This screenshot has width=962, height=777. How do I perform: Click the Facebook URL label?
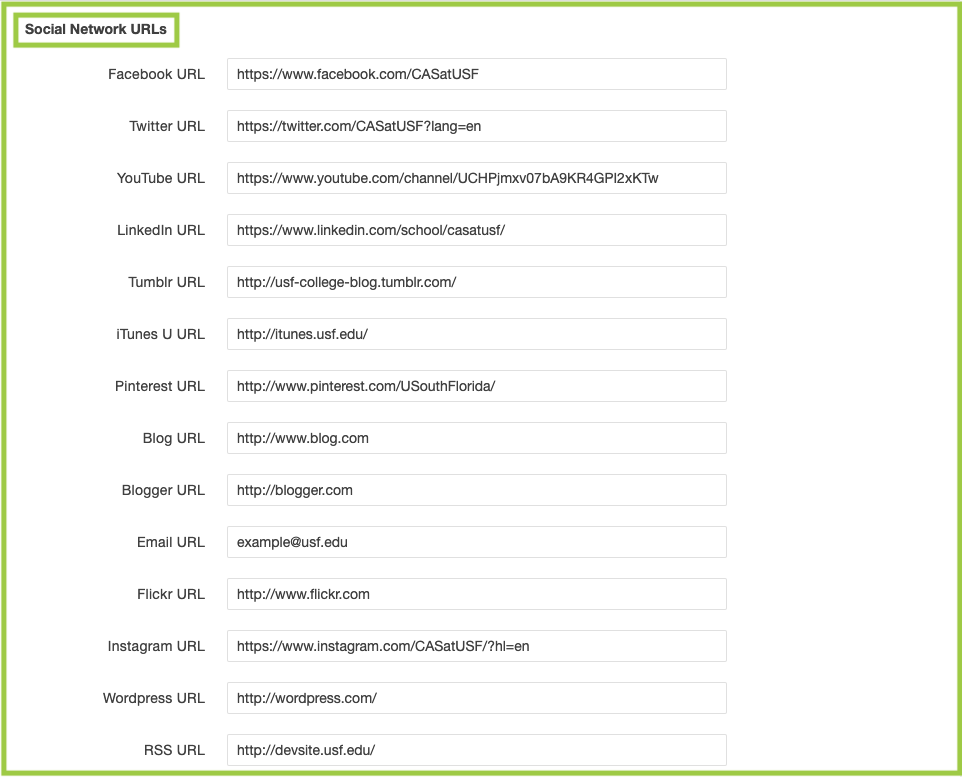coord(156,74)
